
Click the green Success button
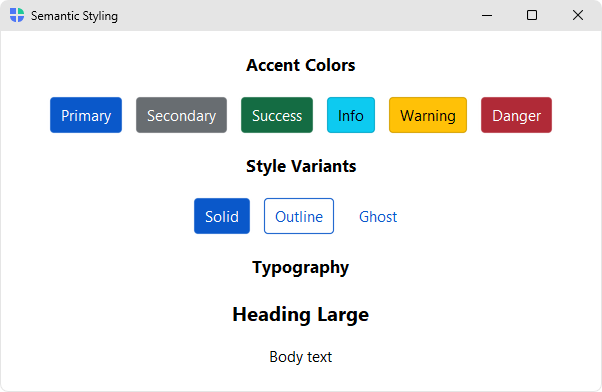pyautogui.click(x=277, y=115)
